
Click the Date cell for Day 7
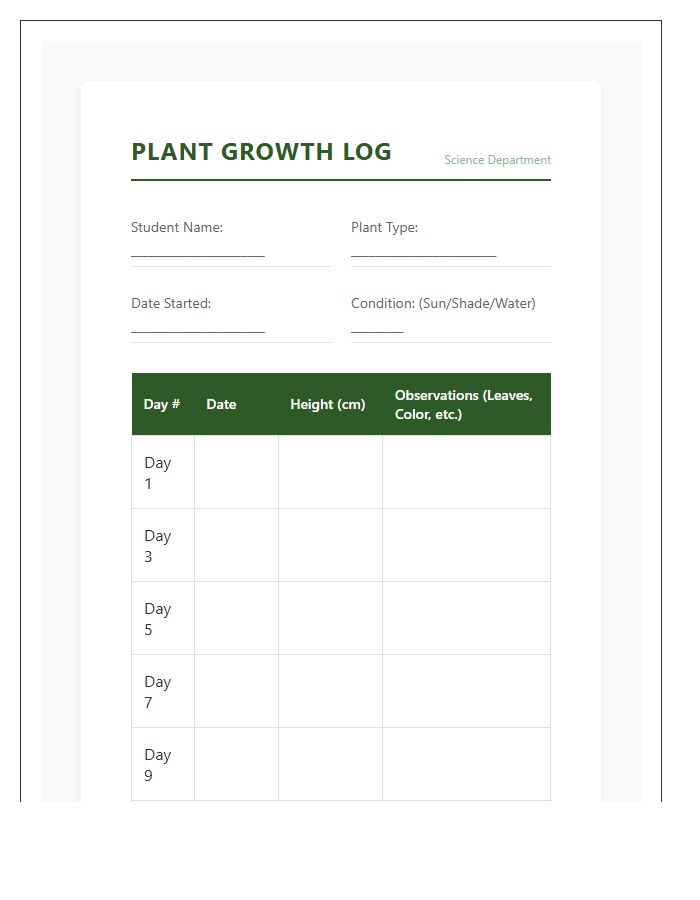click(236, 691)
